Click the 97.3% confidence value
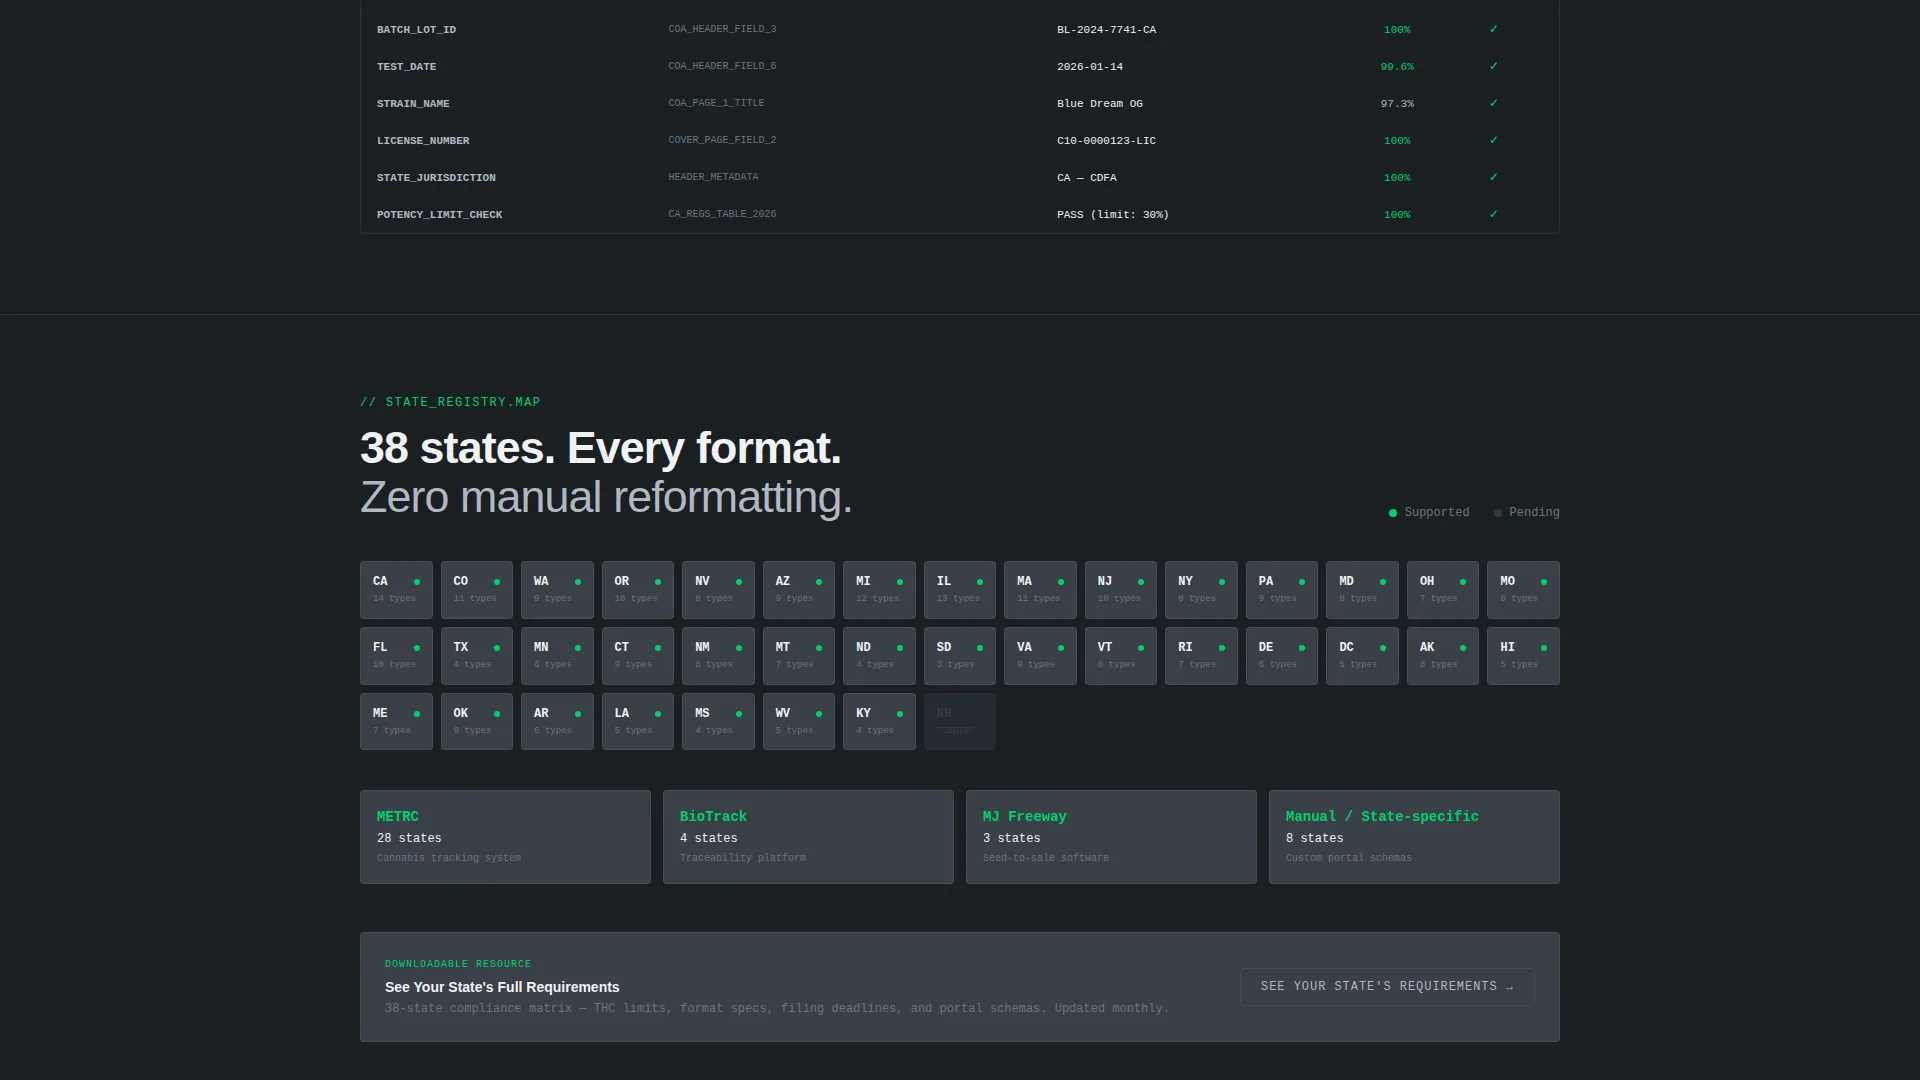 1397,104
